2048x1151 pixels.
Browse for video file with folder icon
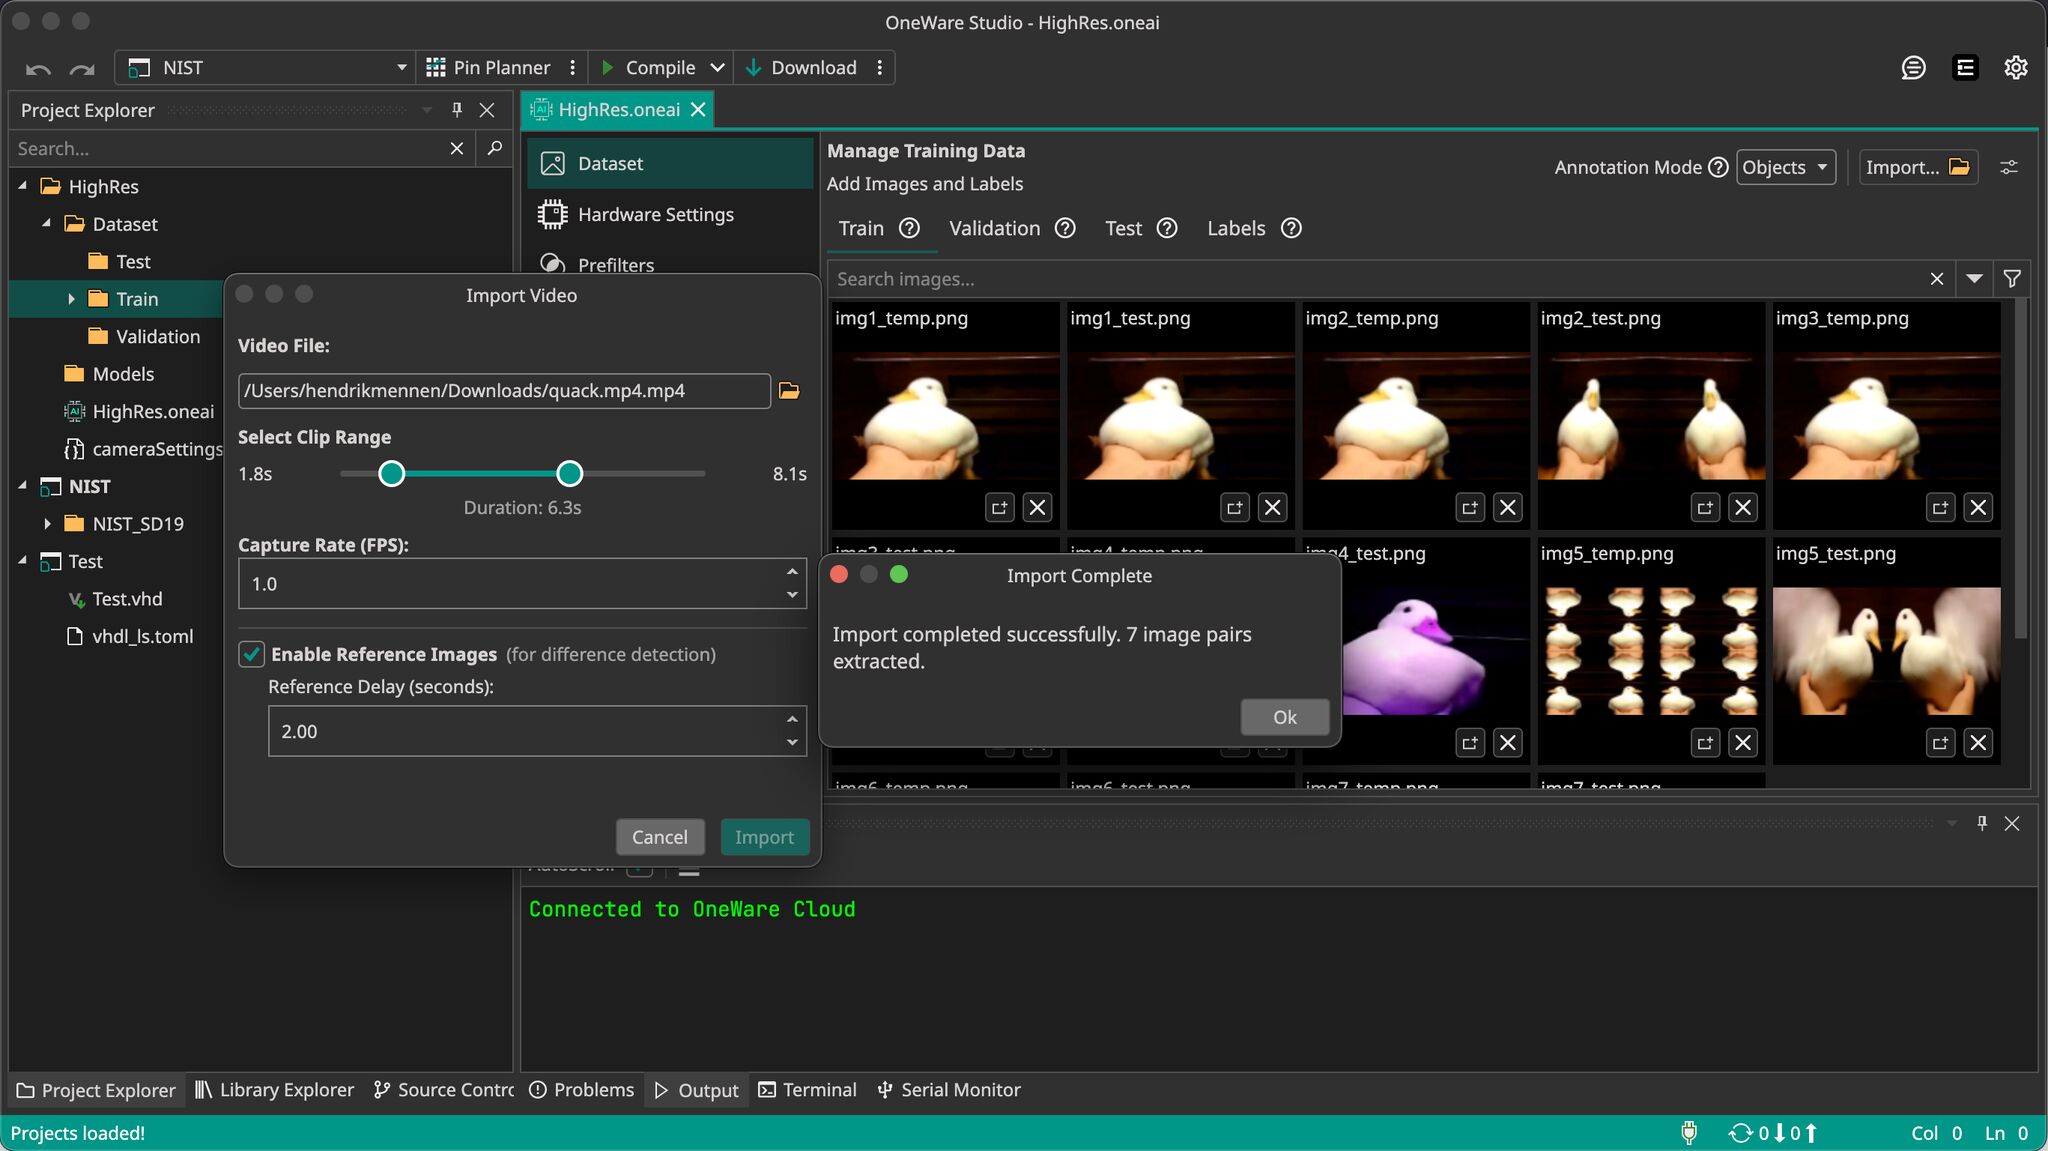[x=789, y=391]
